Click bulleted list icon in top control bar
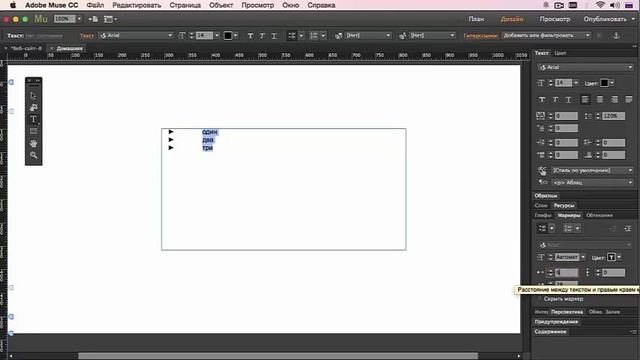640x360 pixels. (x=292, y=36)
